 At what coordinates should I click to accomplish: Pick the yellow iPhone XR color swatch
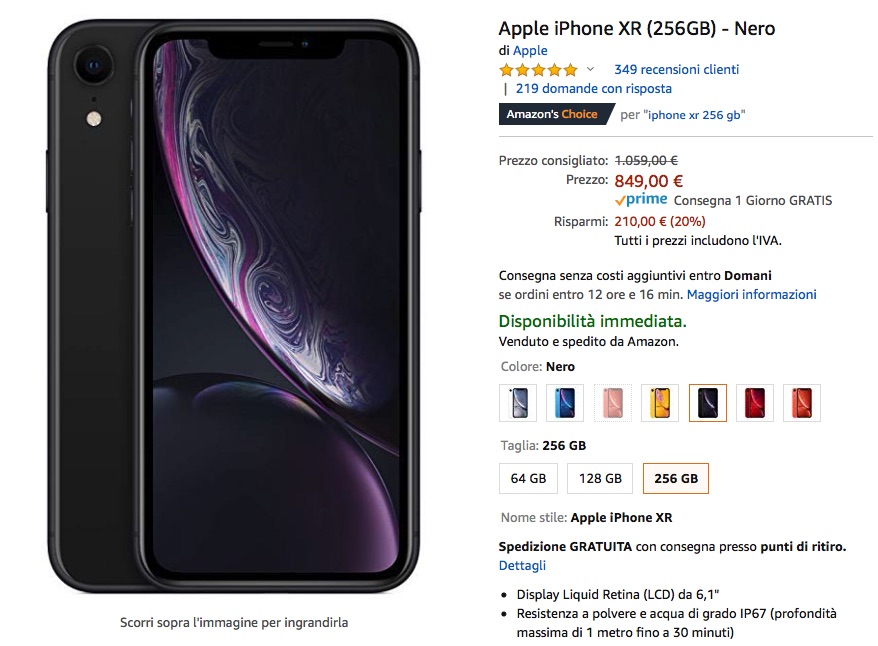(x=660, y=402)
